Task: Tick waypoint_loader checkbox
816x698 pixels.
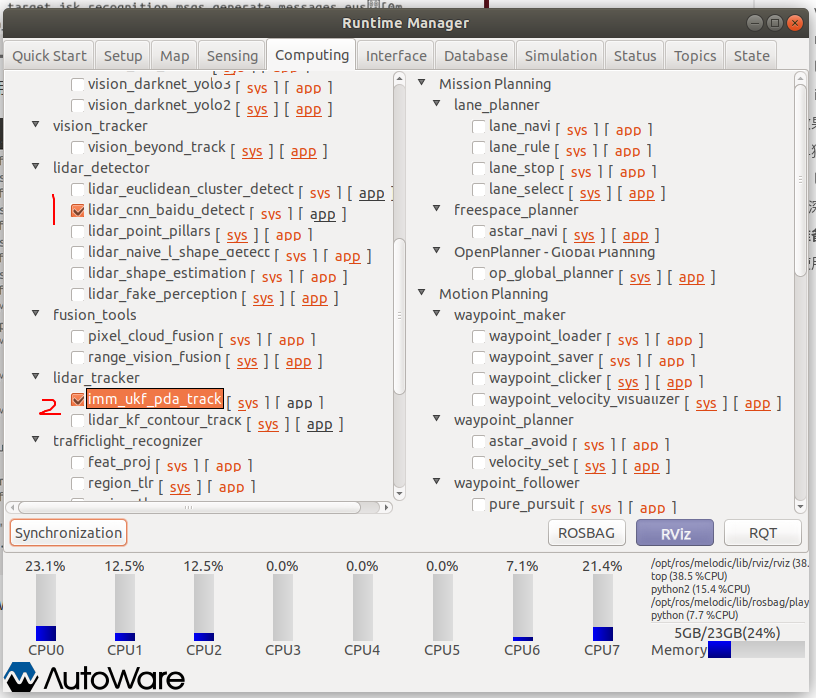Action: [478, 336]
